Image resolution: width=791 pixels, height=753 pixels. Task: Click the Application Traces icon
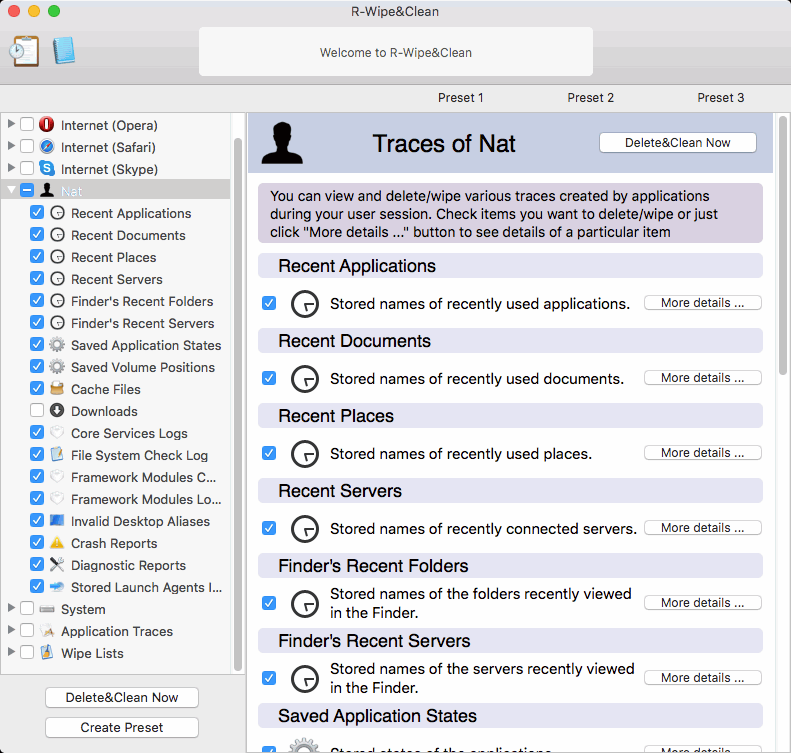[x=47, y=630]
